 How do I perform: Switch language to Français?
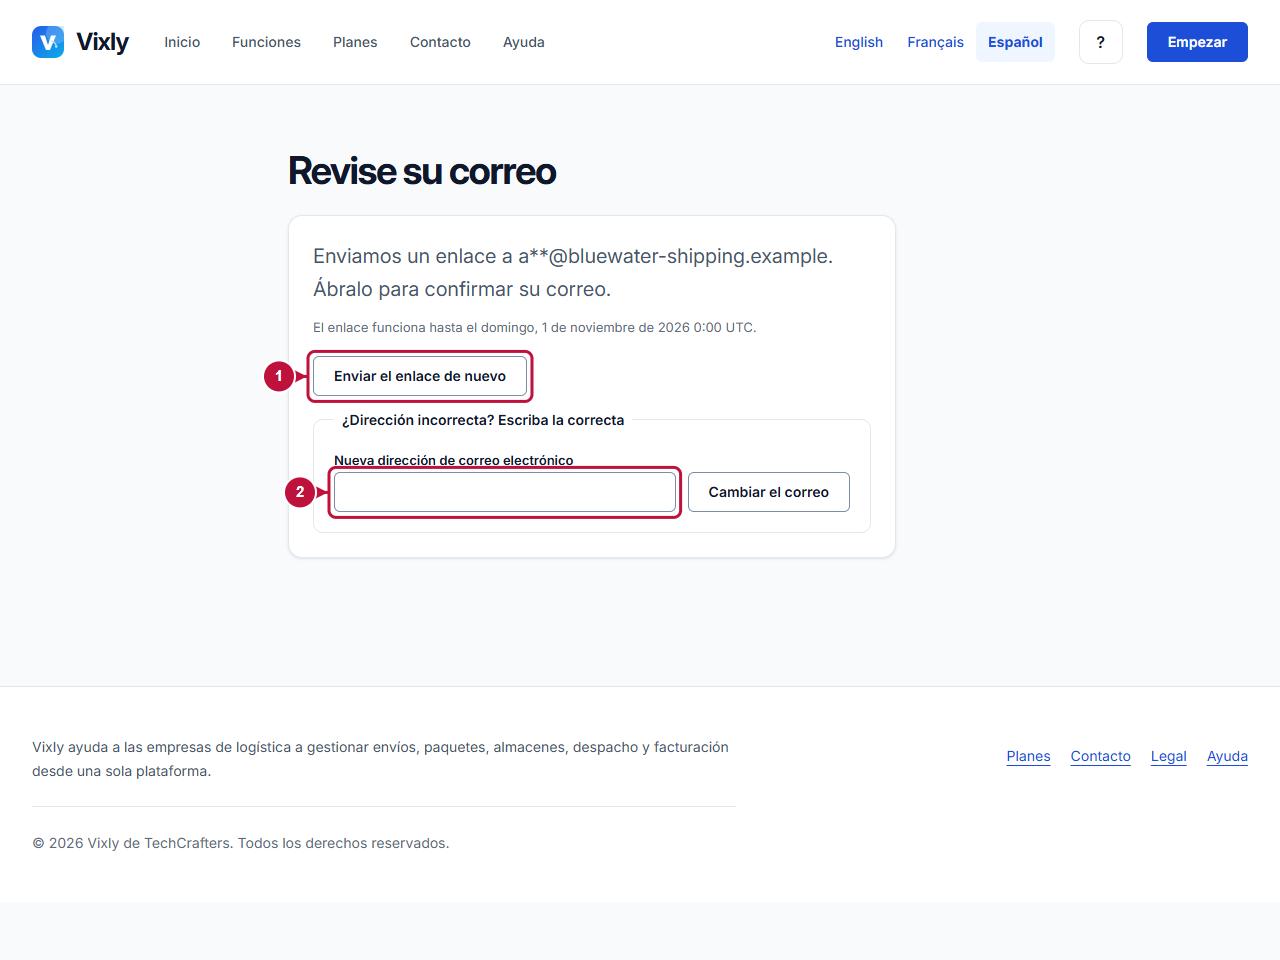tap(935, 42)
